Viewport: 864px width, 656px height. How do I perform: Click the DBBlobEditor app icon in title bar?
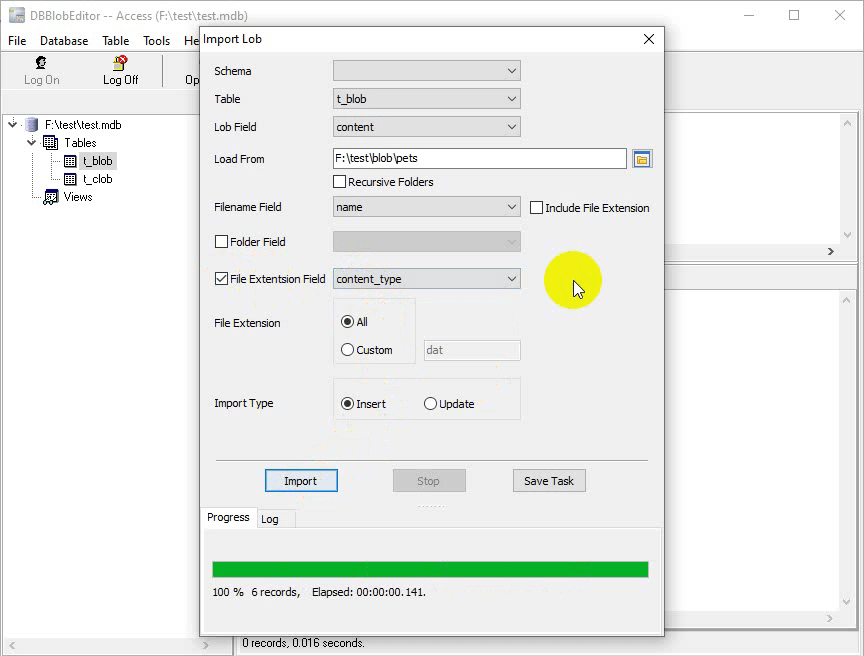point(17,15)
